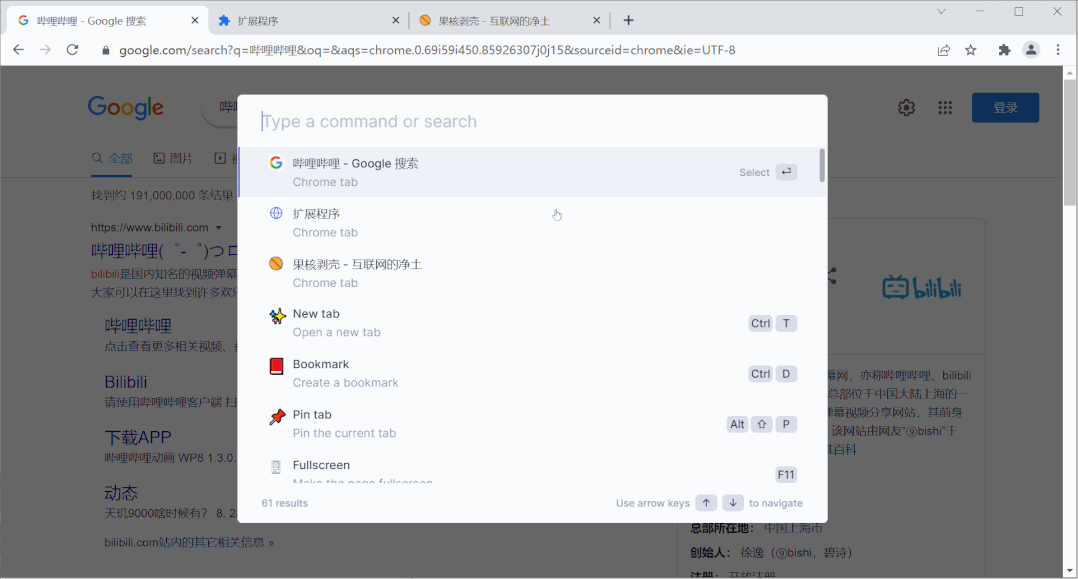This screenshot has width=1078, height=579.
Task: Open the Chrome three-dot menu
Action: click(1058, 50)
